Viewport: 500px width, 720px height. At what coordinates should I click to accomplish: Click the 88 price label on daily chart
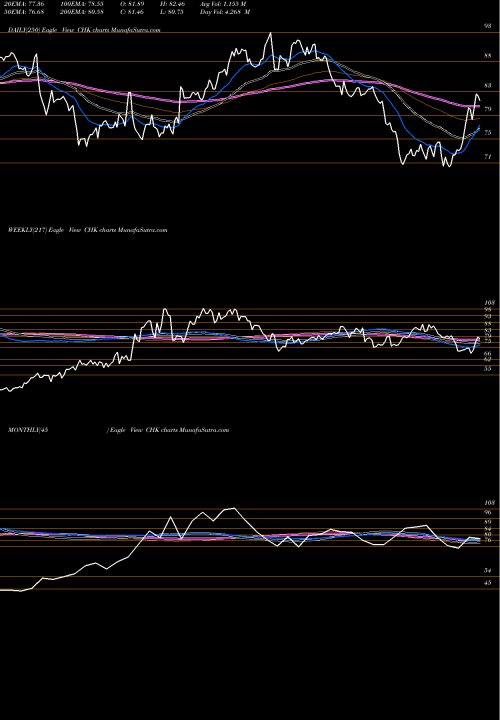488,56
